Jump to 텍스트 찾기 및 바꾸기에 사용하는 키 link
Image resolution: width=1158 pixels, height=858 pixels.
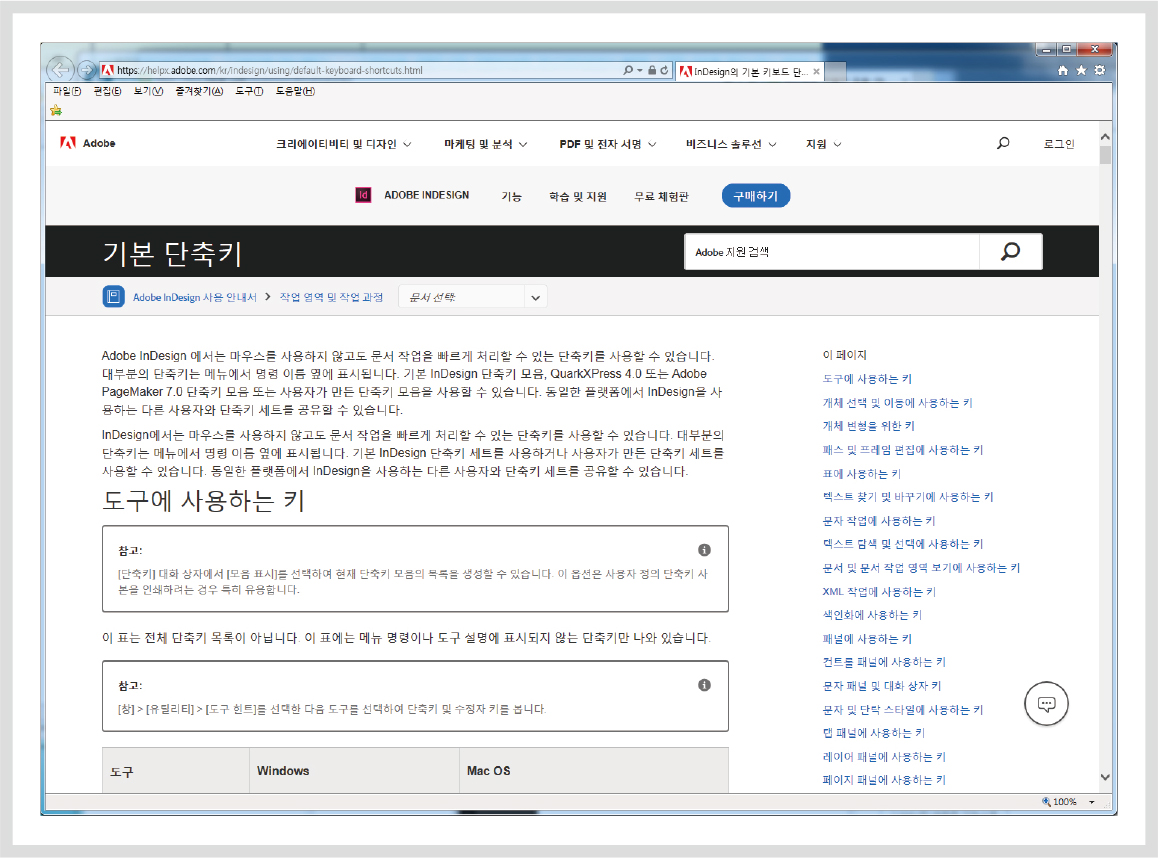click(908, 497)
